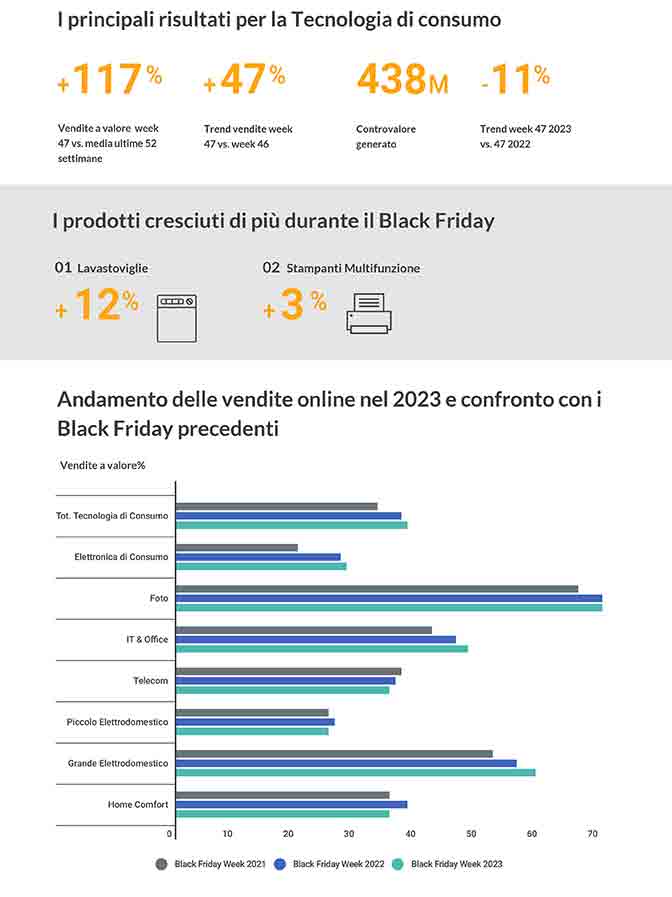The height and width of the screenshot is (897, 672).
Task: Click the Foto 2021 grey bar
Action: click(376, 589)
